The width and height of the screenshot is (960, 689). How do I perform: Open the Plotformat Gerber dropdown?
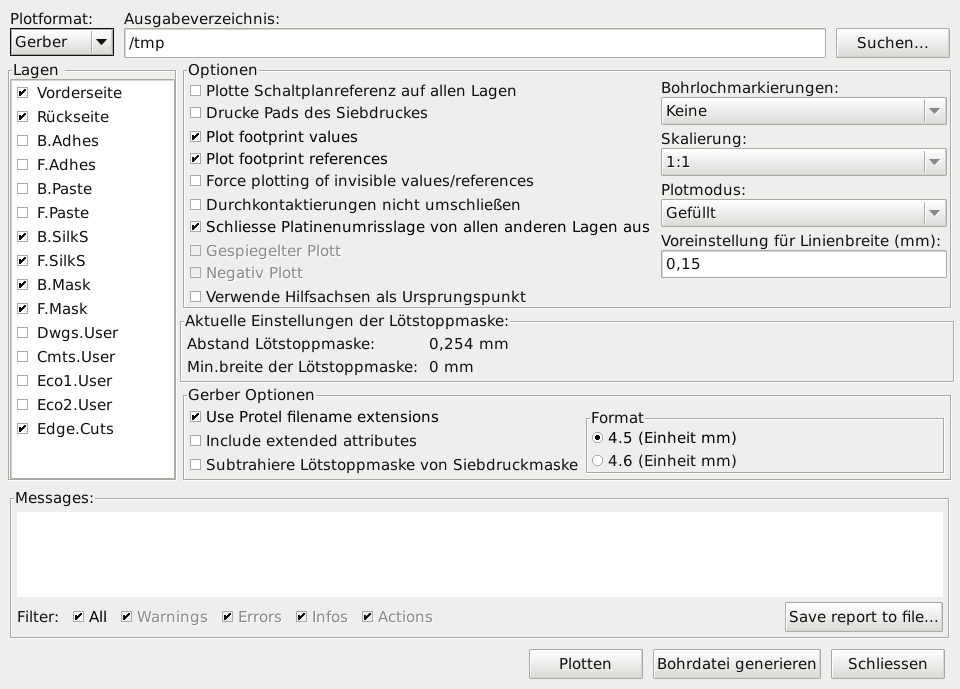click(61, 42)
